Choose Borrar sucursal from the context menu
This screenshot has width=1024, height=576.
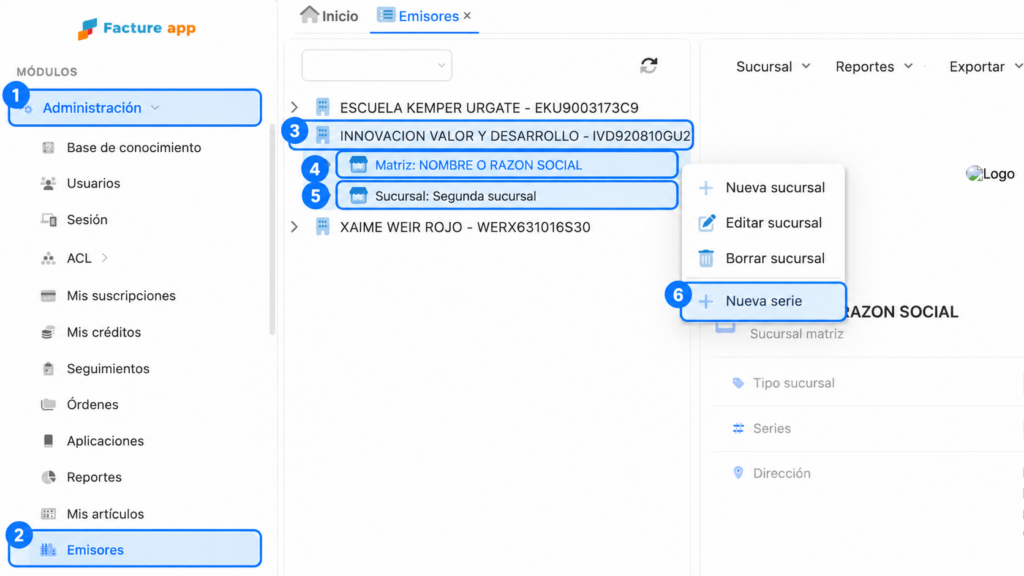pos(763,259)
